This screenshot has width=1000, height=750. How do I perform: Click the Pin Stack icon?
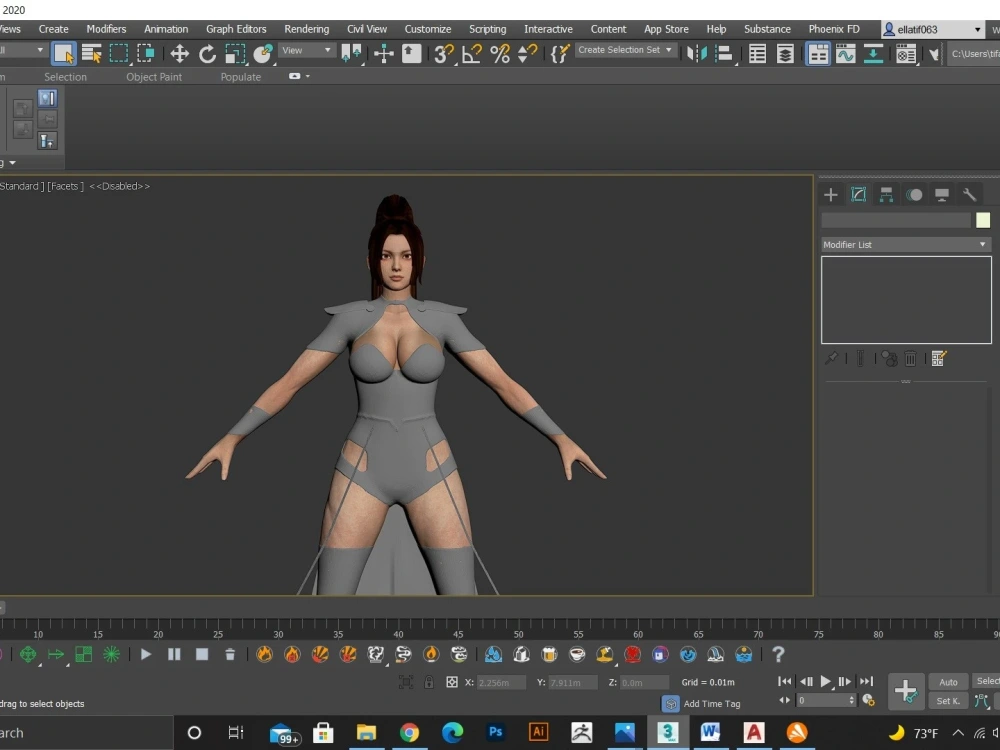pos(832,358)
